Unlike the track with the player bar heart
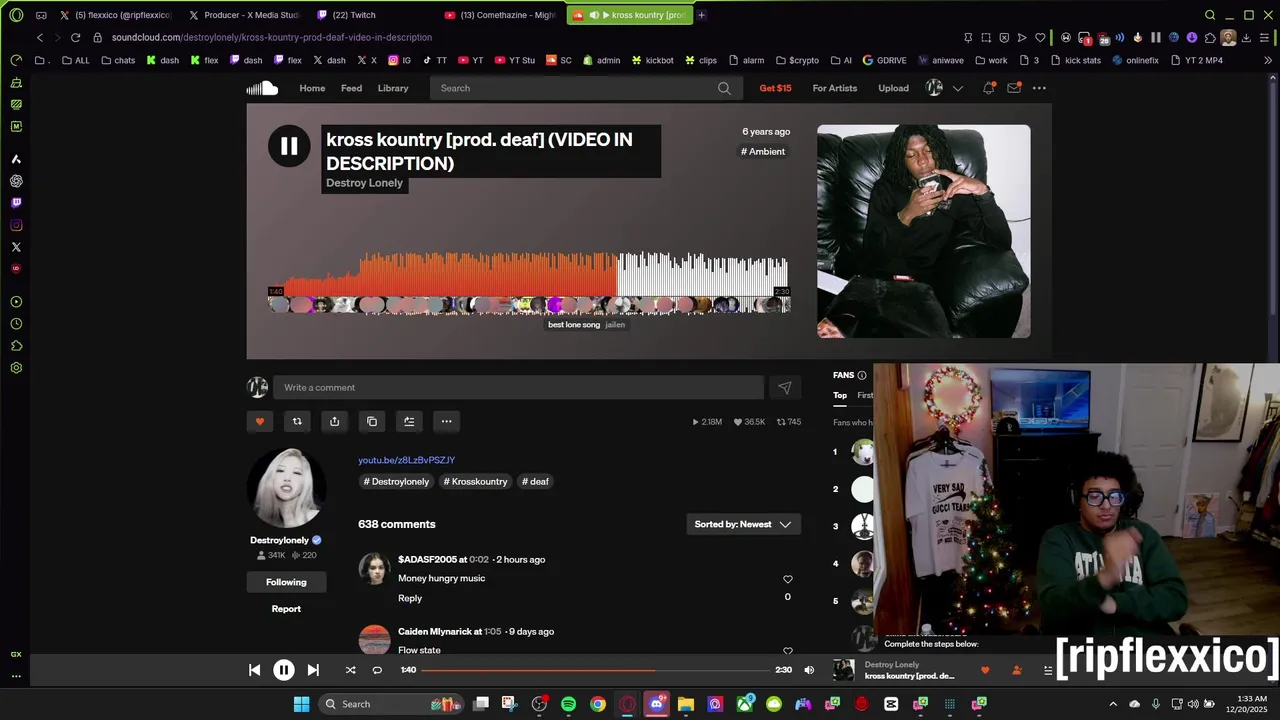 pos(985,670)
